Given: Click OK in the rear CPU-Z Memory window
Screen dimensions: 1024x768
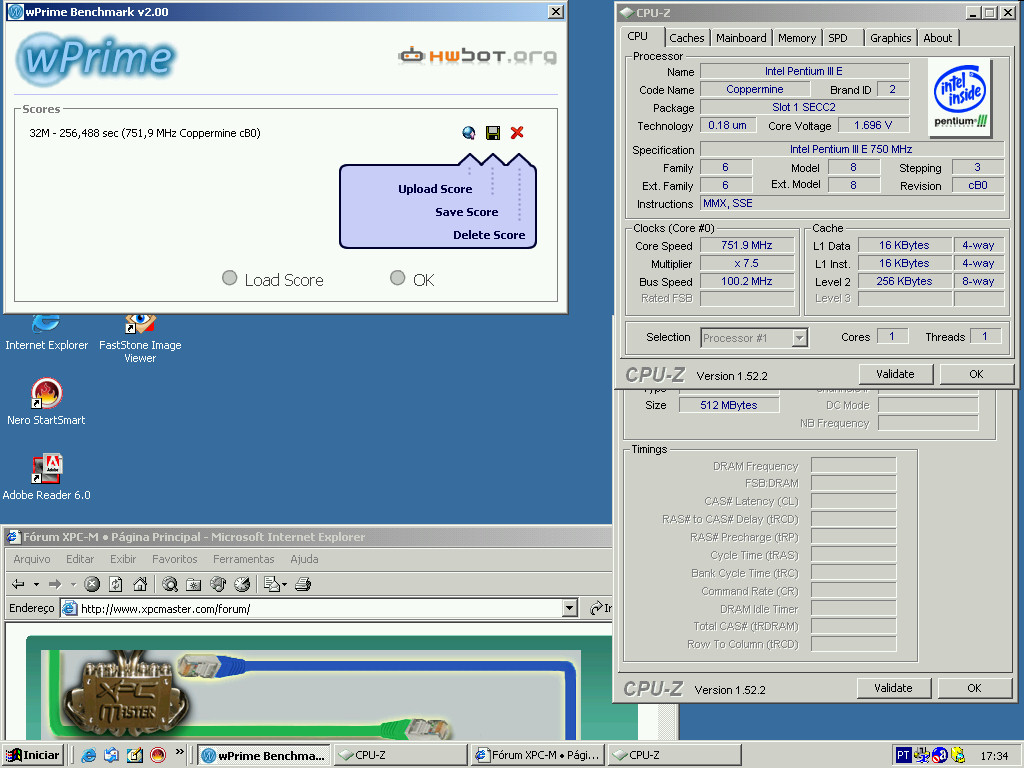Looking at the screenshot, I should 974,688.
